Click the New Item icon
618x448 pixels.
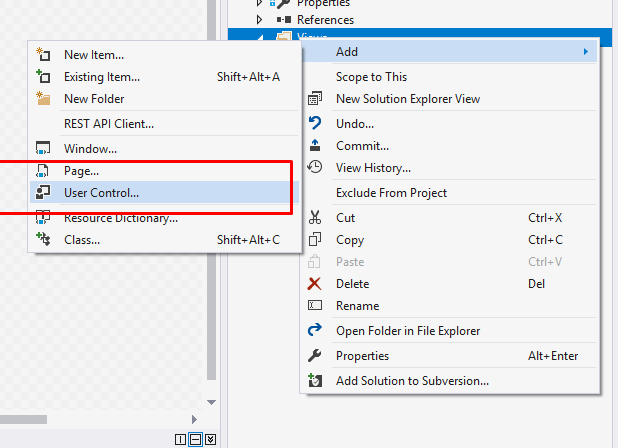[42, 54]
